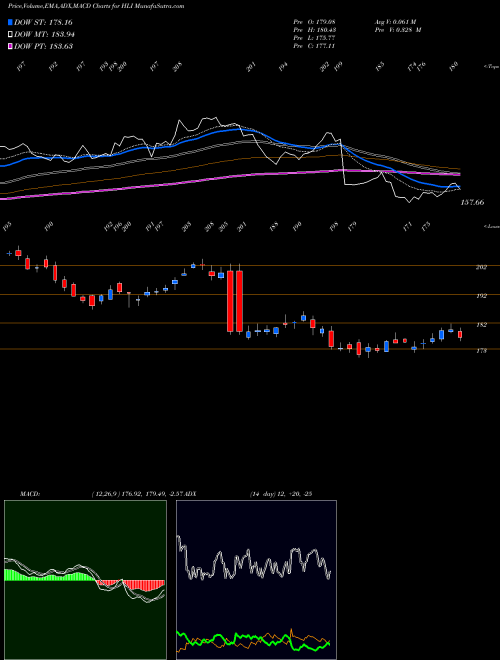Open the green MACD histogram panel

point(85,580)
